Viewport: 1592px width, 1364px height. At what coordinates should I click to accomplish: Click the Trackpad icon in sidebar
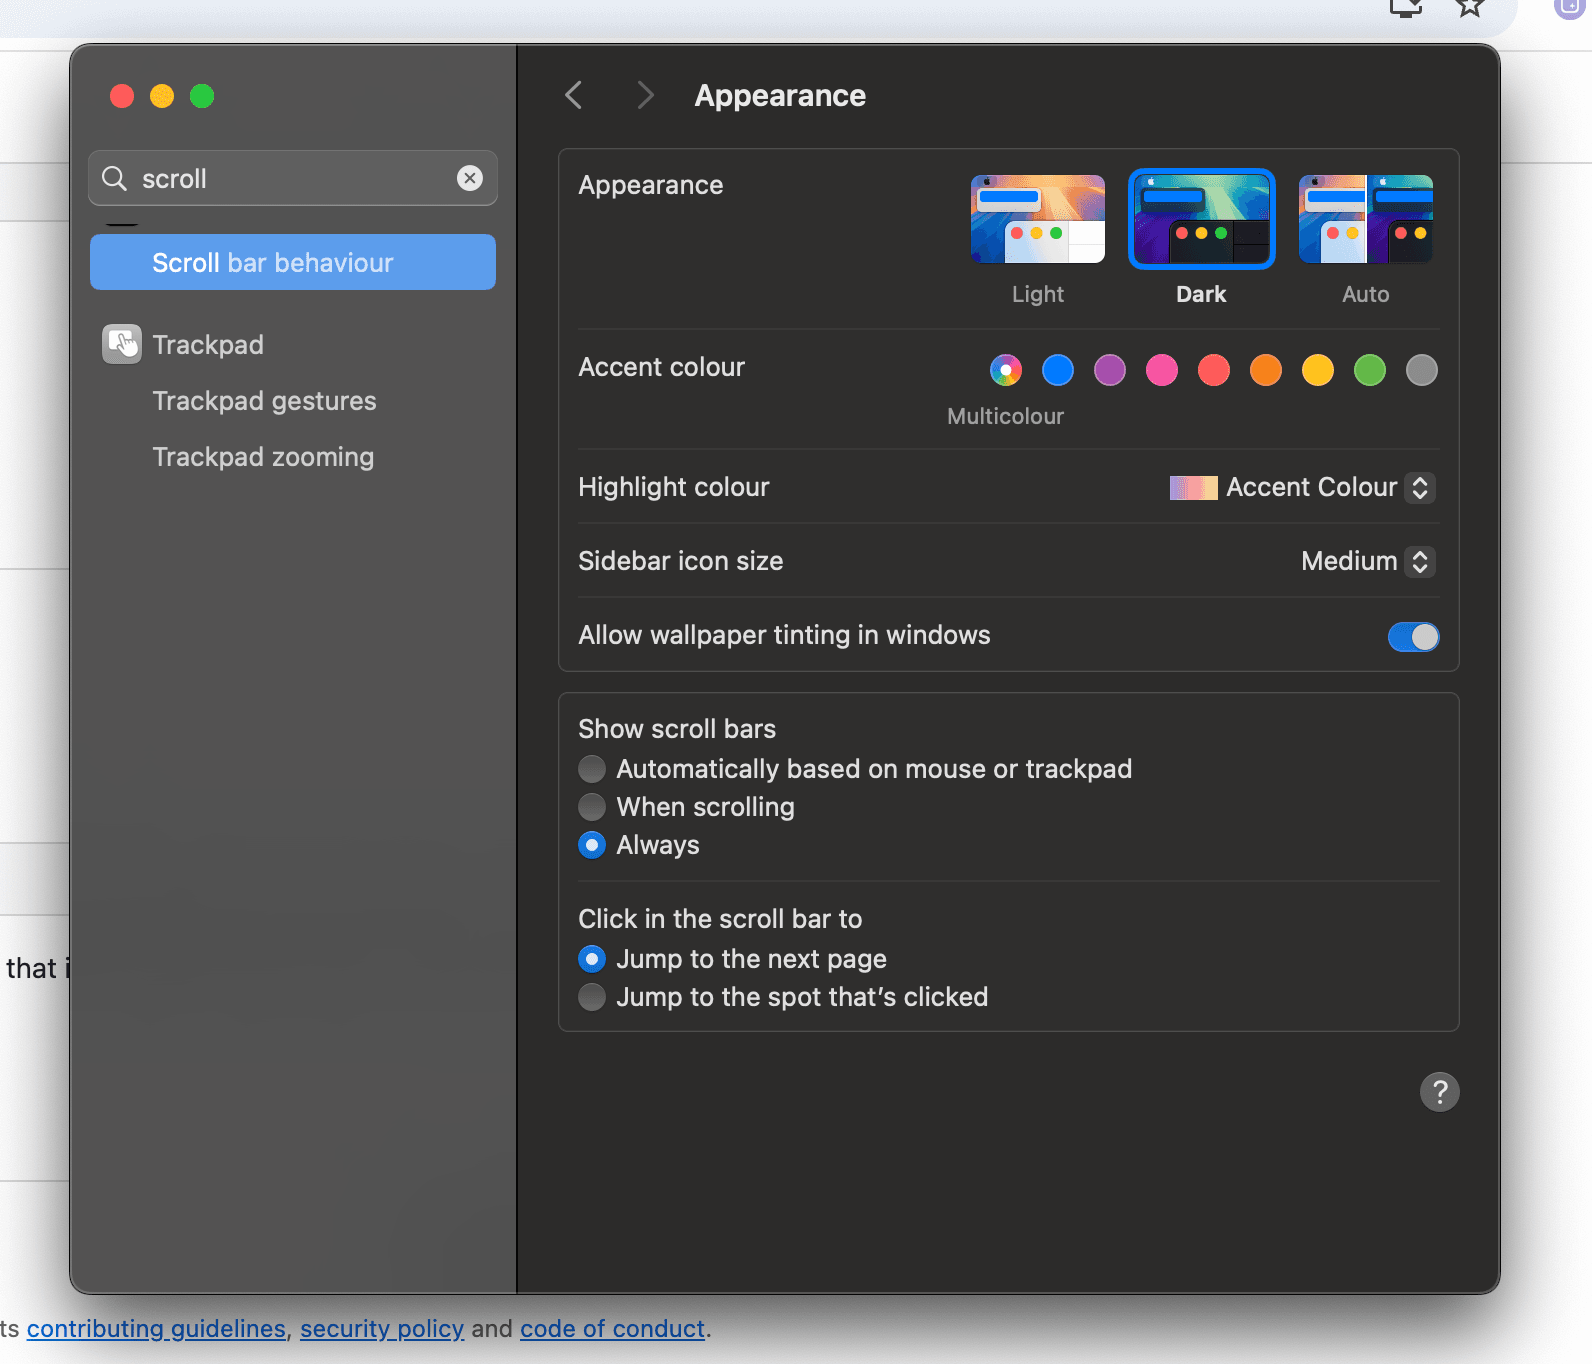(122, 345)
